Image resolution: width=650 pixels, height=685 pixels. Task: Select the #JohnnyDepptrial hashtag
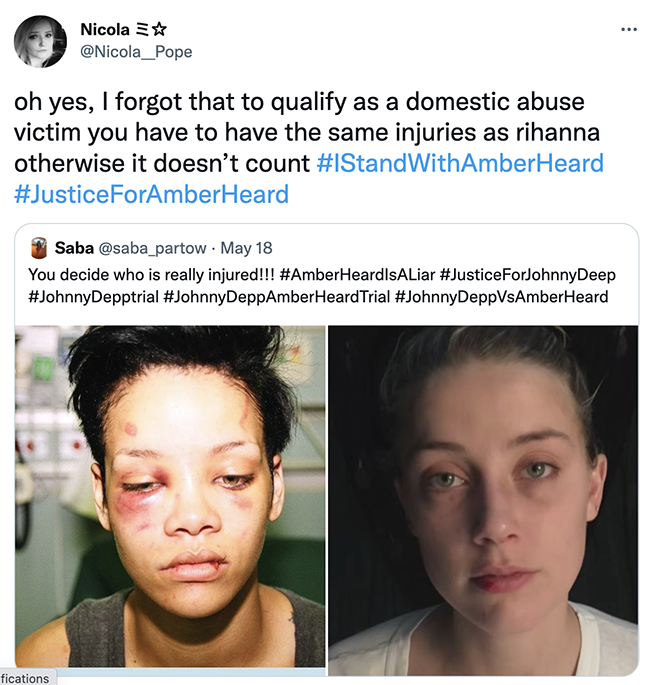click(93, 297)
